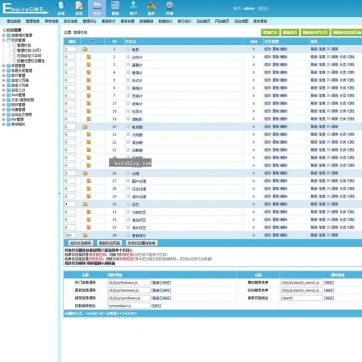Open 审核信息 in the secondary menu bar
The width and height of the screenshot is (362, 362).
tap(52, 21)
